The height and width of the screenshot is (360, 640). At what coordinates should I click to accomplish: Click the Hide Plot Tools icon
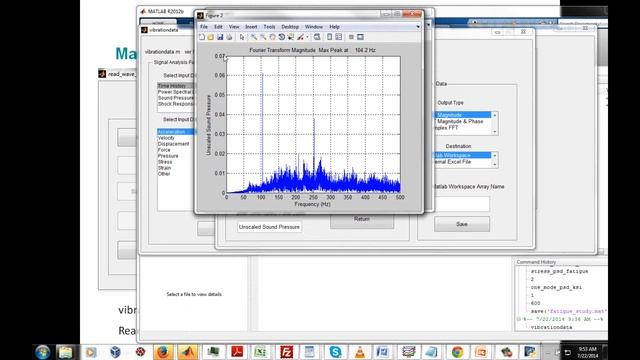[x=351, y=37]
